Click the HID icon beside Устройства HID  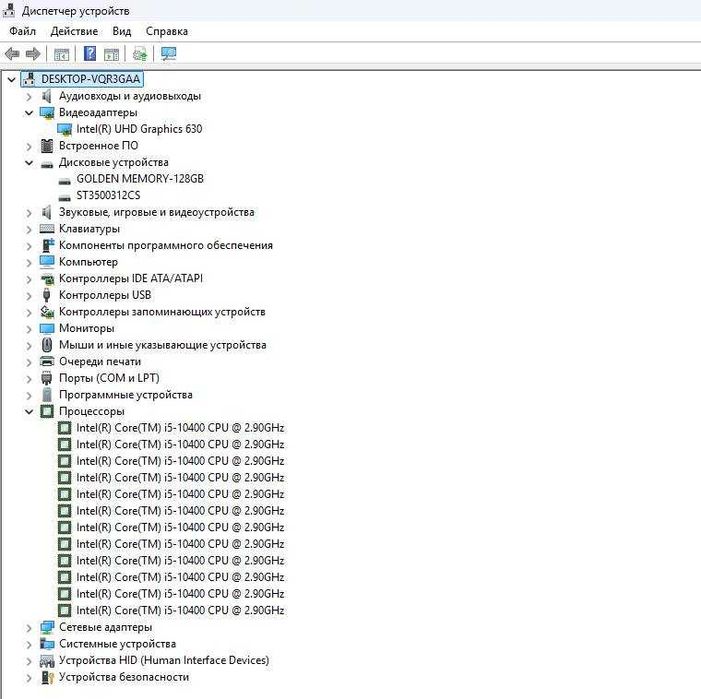(47, 661)
